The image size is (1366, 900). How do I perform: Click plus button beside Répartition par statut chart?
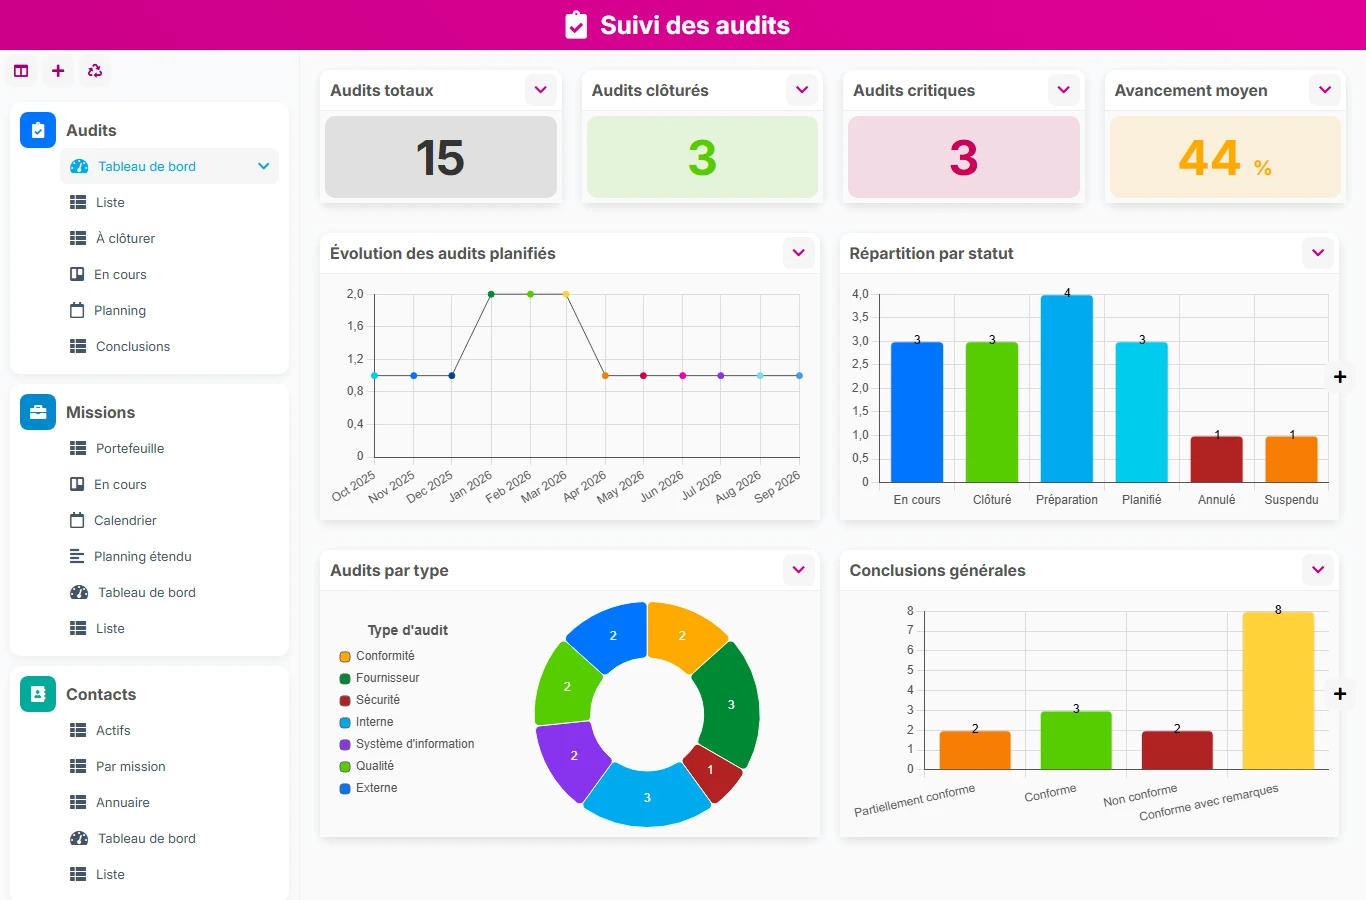(x=1340, y=377)
